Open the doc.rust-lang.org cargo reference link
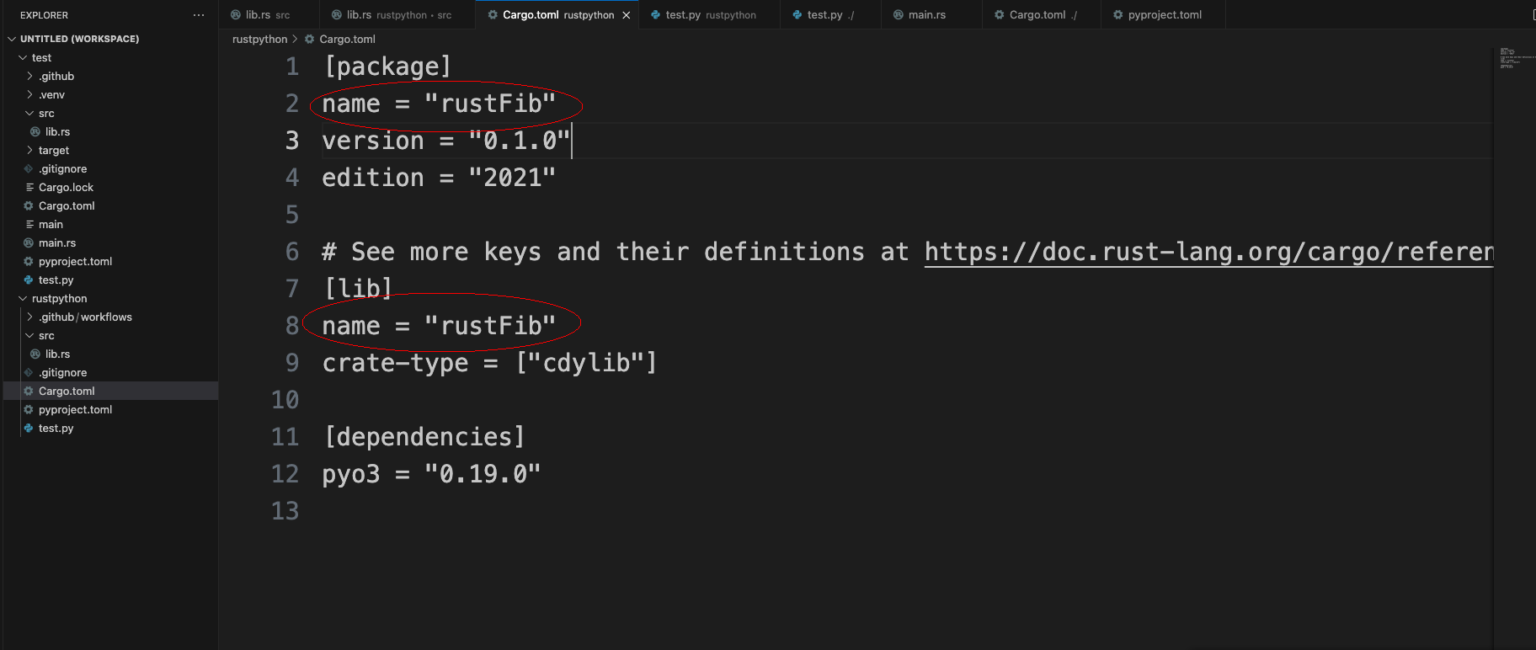The width and height of the screenshot is (1536, 650). coord(1208,251)
